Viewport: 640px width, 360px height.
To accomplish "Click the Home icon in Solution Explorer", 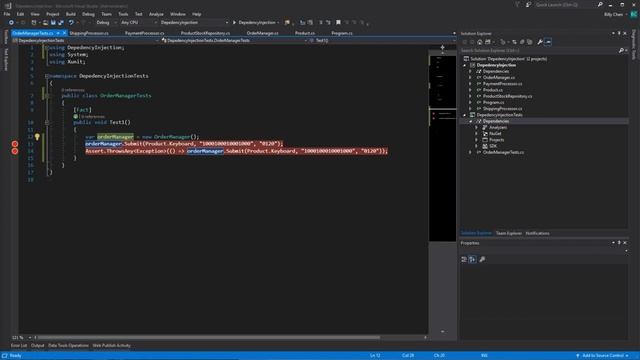I will pyautogui.click(x=480, y=42).
